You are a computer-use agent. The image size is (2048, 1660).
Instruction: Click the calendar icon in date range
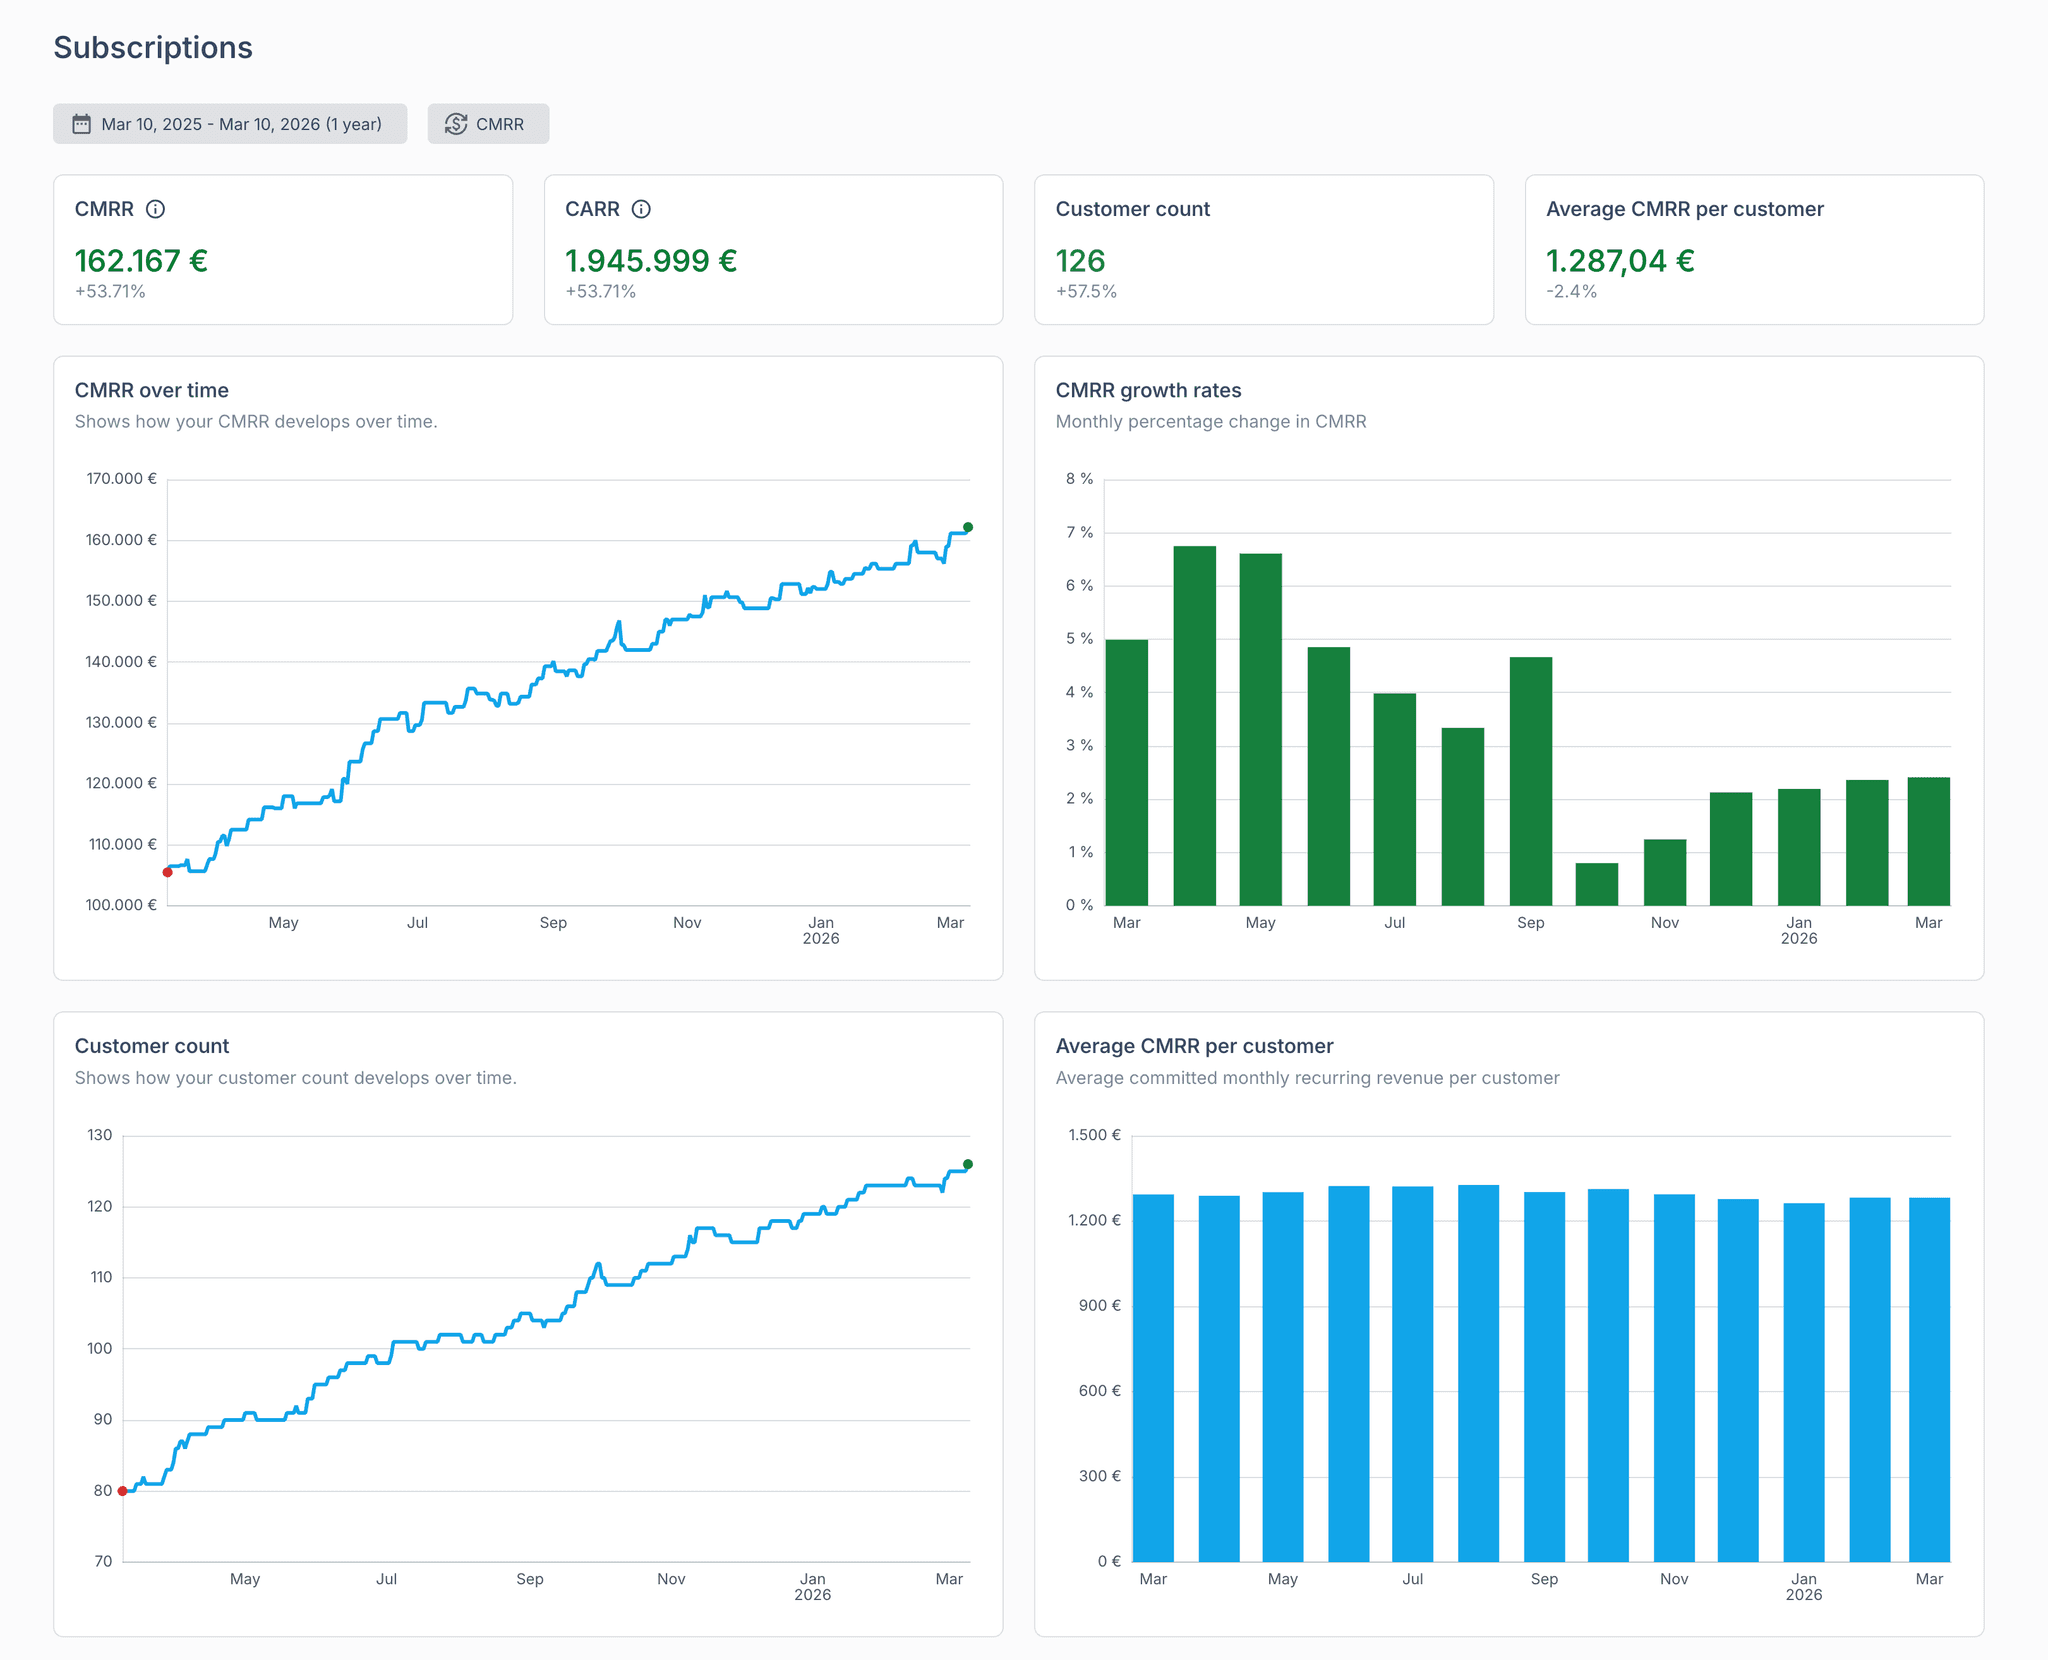tap(81, 124)
